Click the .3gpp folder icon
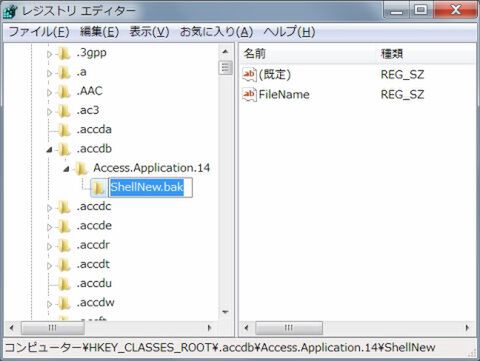The image size is (480, 361). coord(64,53)
